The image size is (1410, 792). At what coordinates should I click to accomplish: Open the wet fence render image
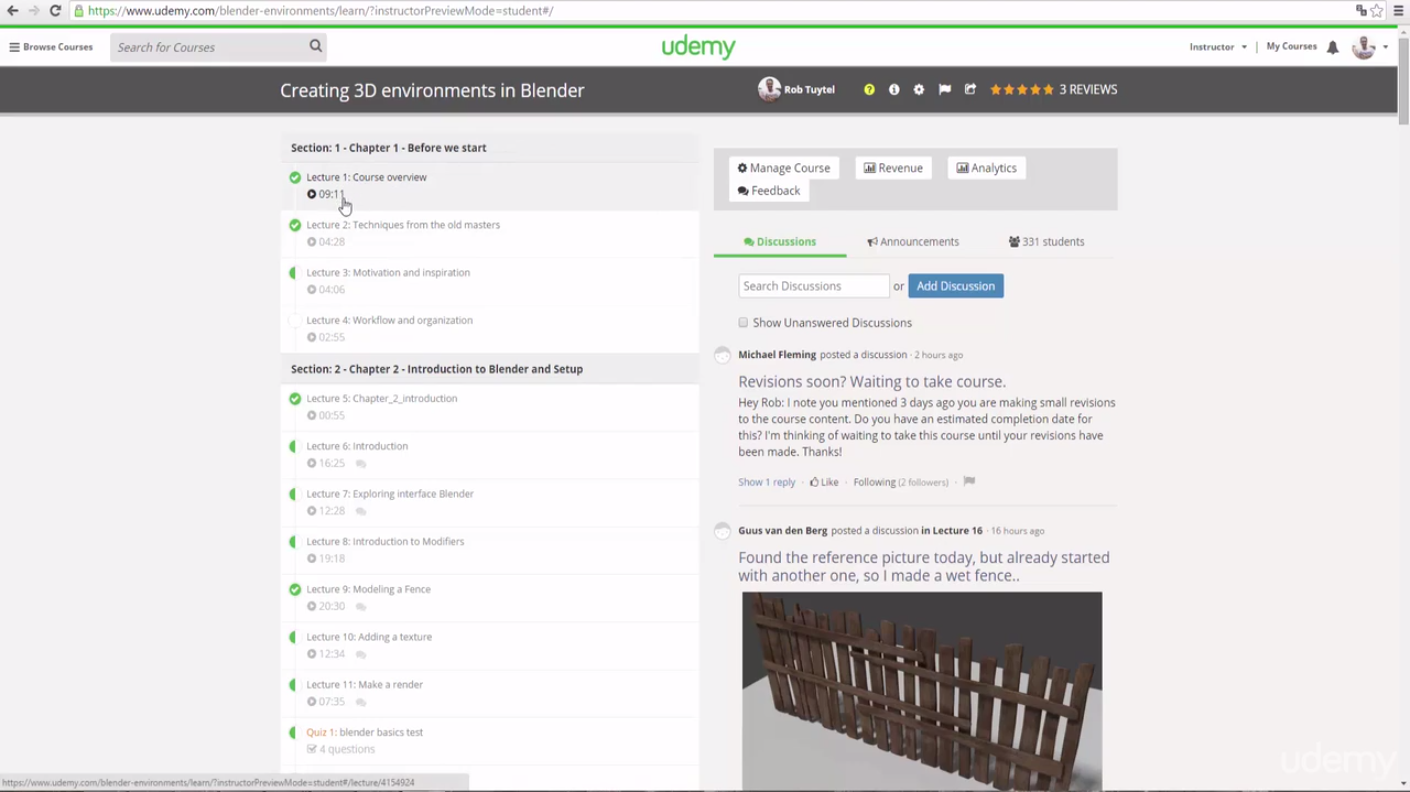pos(922,691)
